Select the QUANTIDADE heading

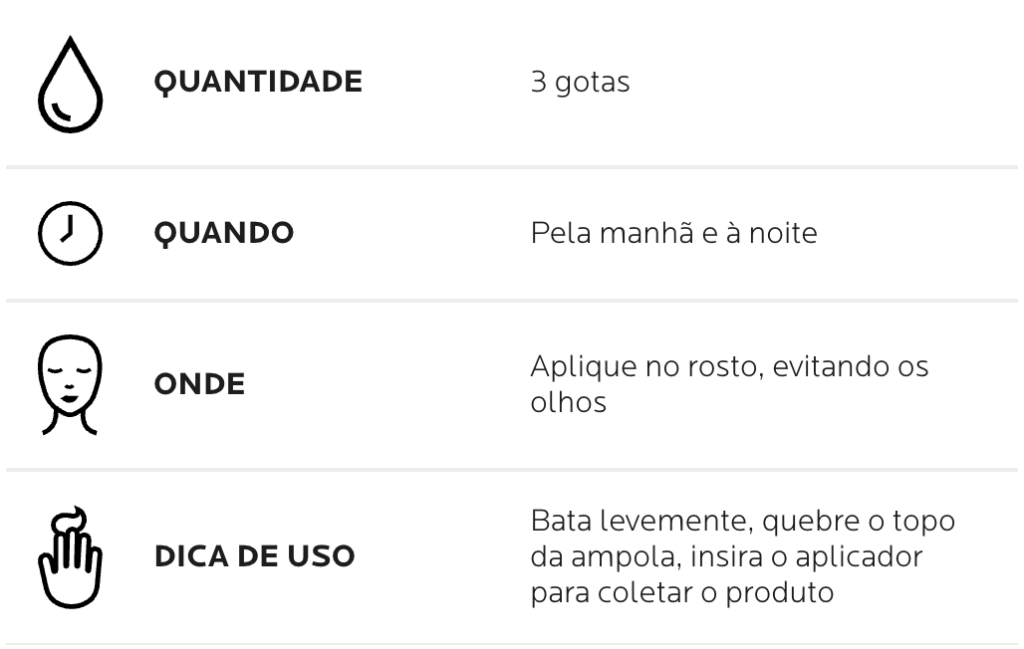pos(258,83)
